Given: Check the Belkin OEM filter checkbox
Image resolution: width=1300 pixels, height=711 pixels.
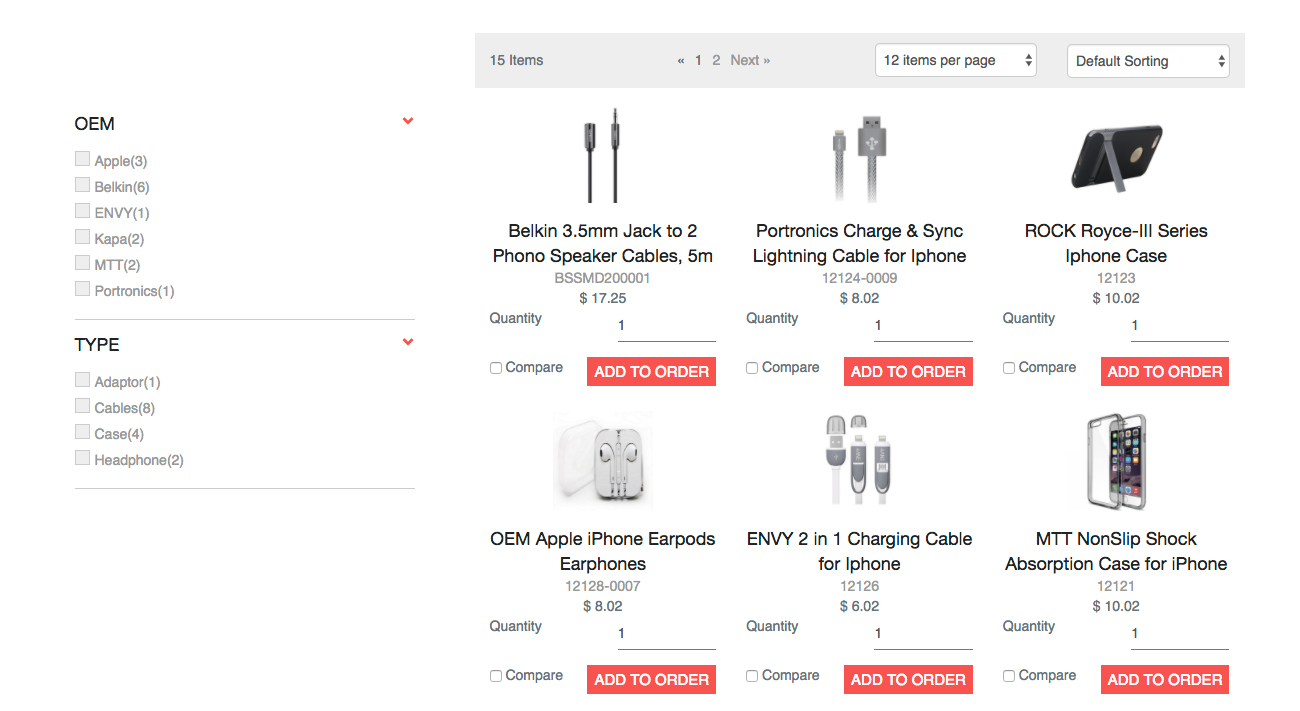Looking at the screenshot, I should 82,185.
